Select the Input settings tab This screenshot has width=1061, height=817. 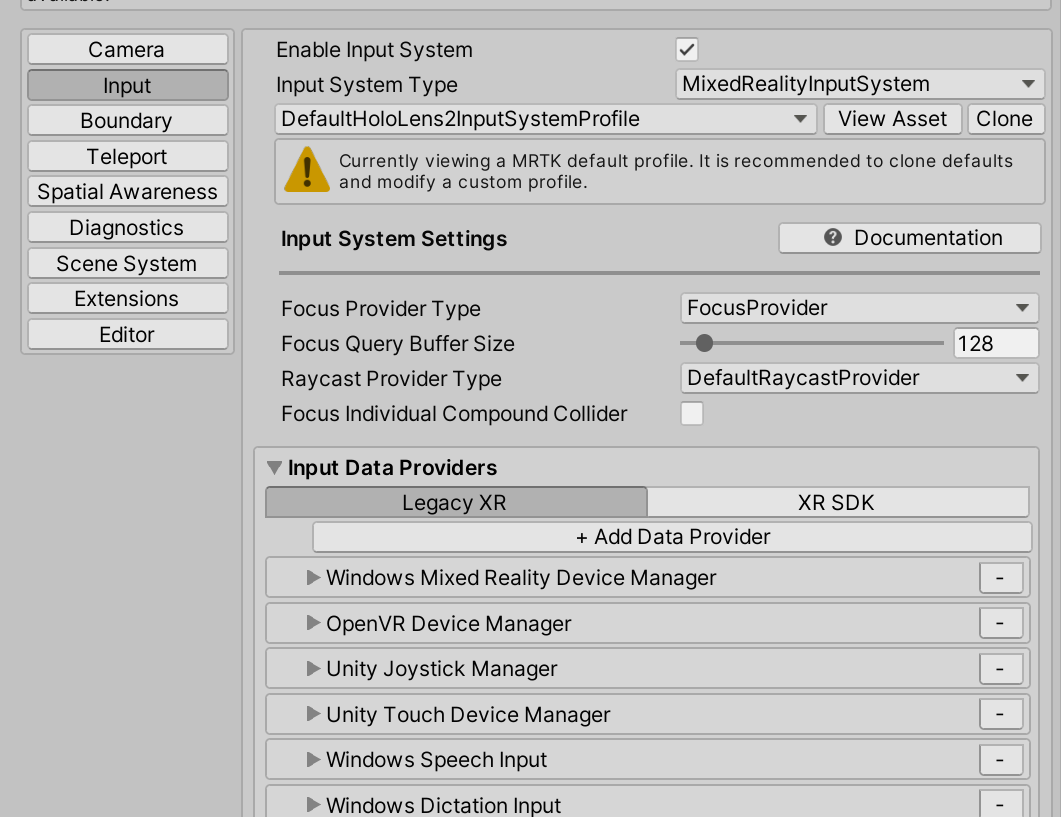[127, 85]
